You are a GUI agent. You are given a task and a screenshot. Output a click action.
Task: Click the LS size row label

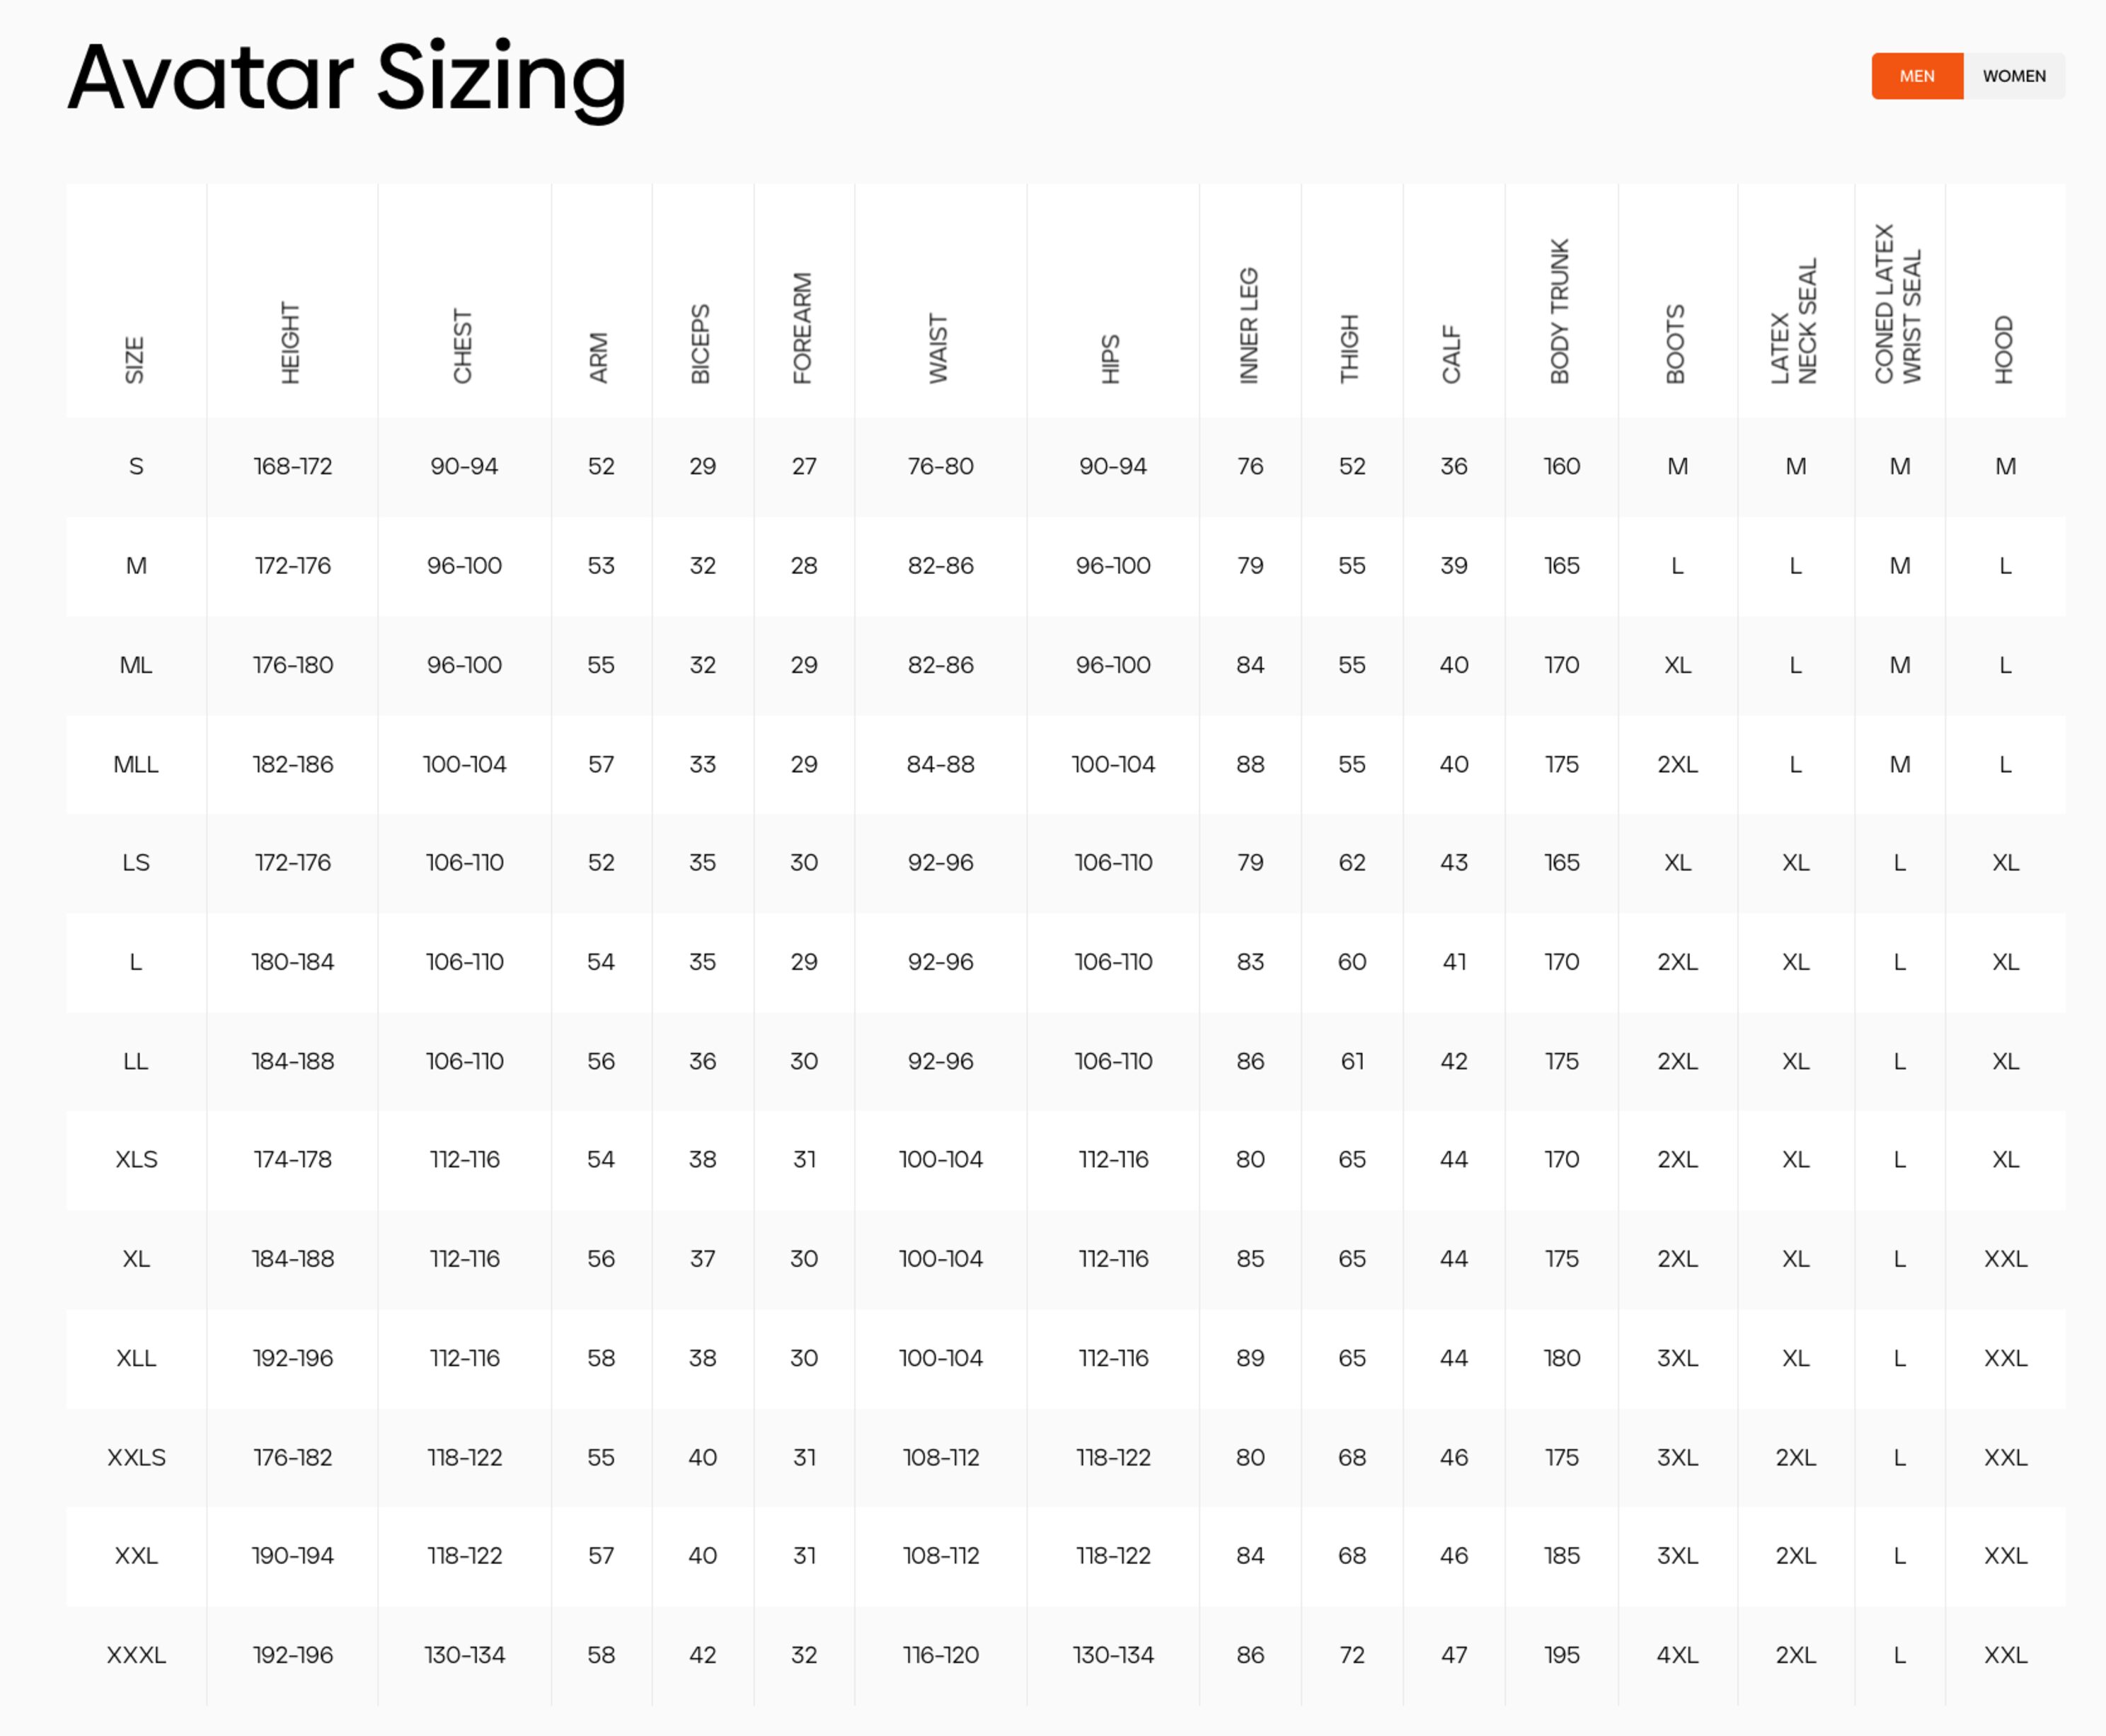point(136,862)
